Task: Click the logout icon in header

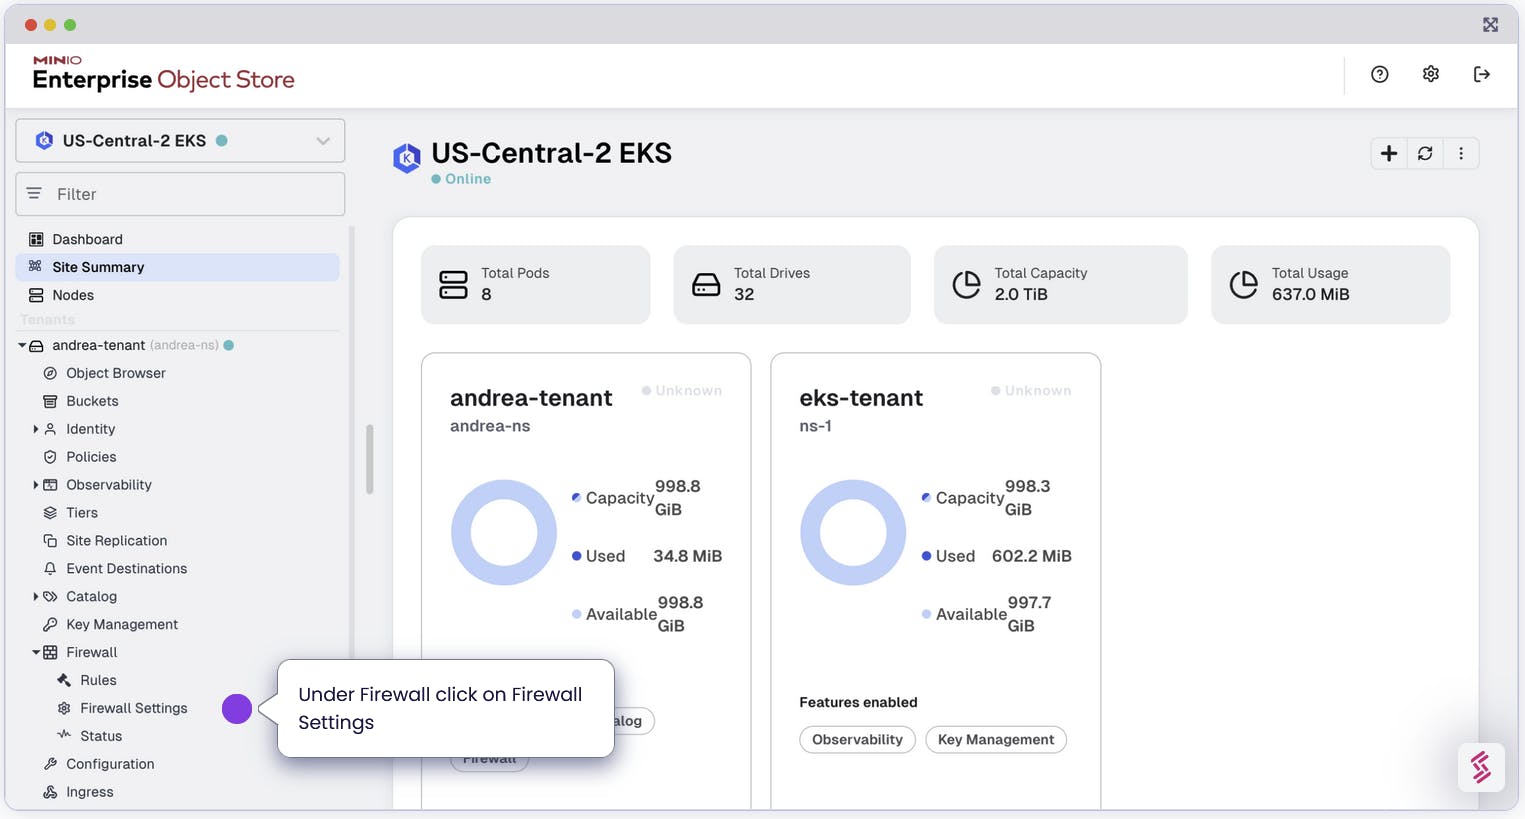Action: pos(1481,74)
